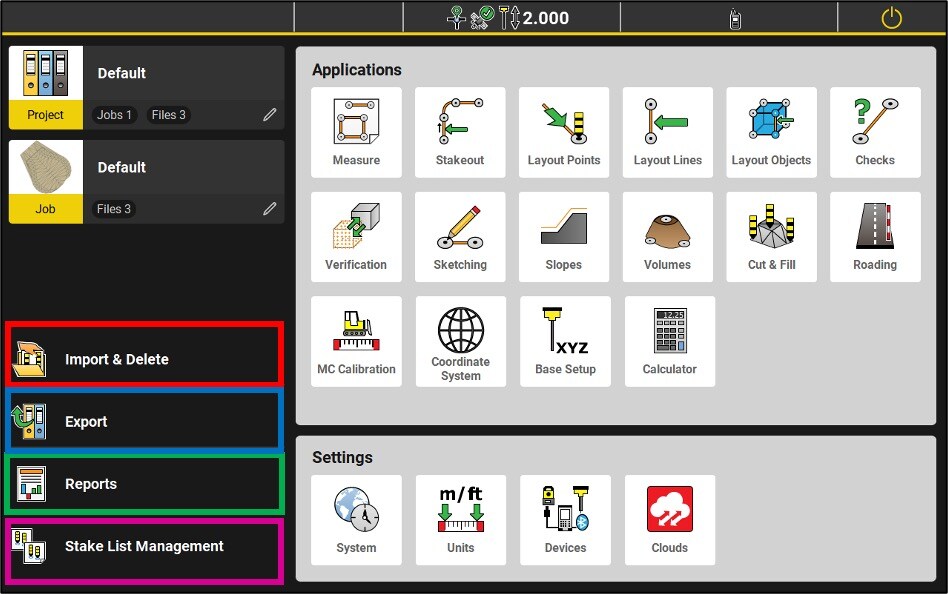Edit the Default project with pencil icon
948x594 pixels.
[x=269, y=115]
